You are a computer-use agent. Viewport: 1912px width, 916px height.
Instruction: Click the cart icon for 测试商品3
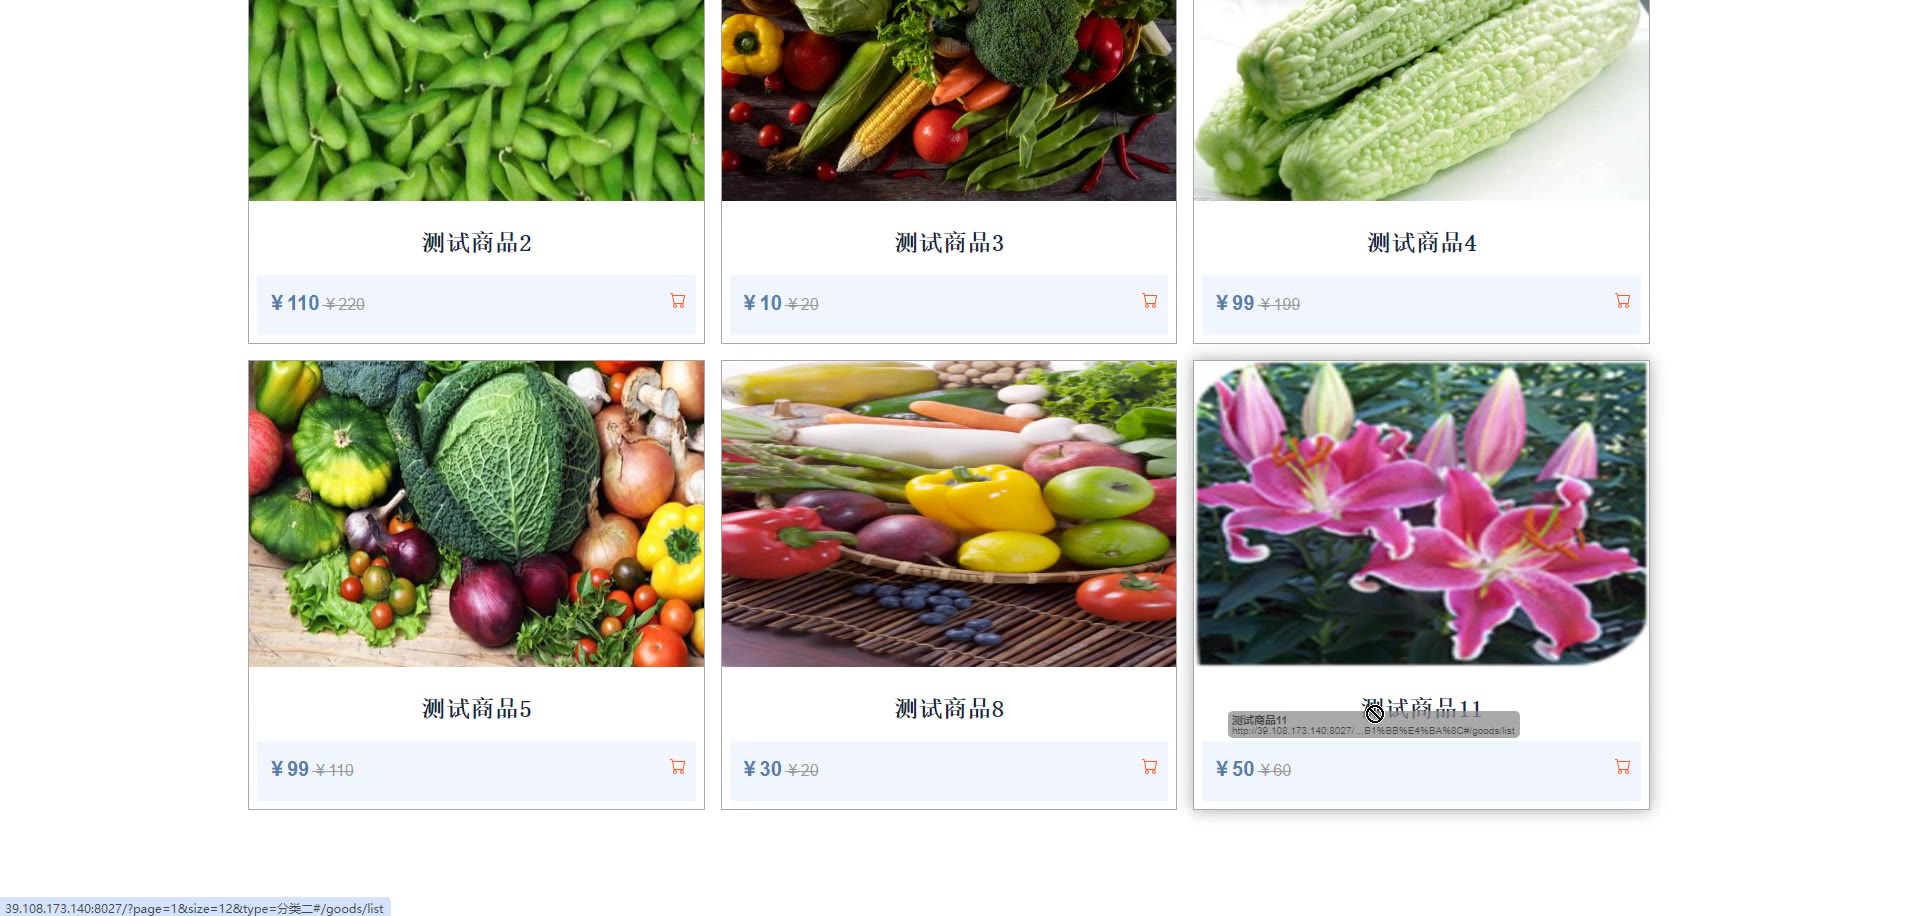click(x=1150, y=301)
